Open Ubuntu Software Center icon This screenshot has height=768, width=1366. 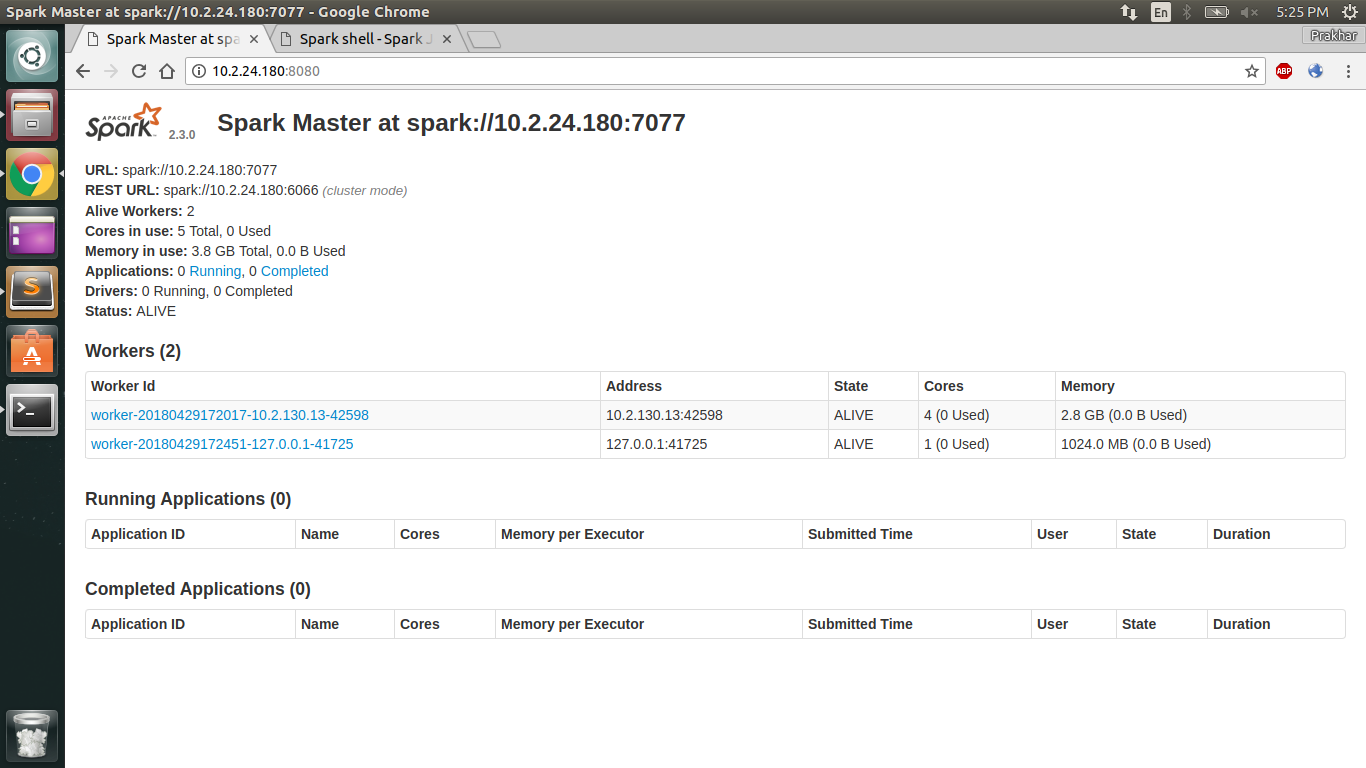click(32, 350)
